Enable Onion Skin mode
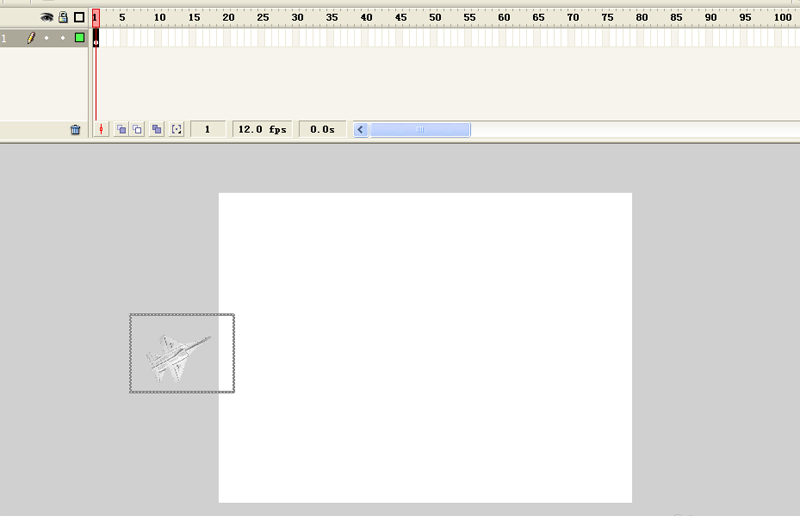This screenshot has width=800, height=516. [121, 129]
